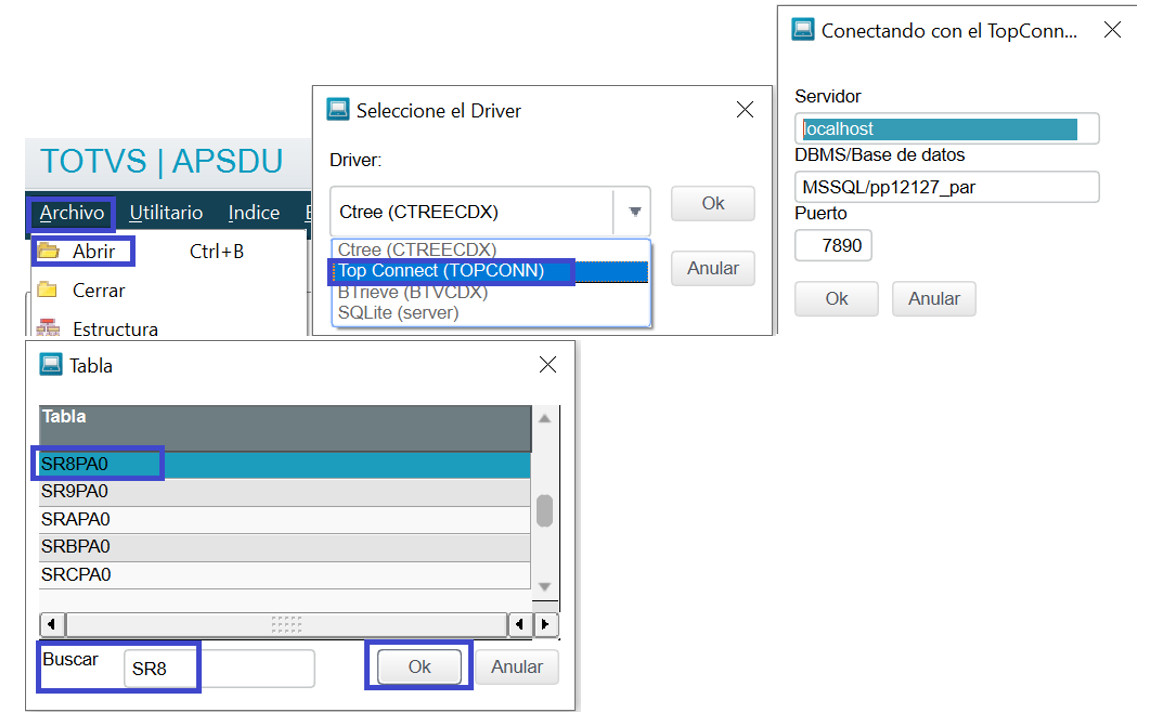Click the Tabla column header
Screen dimensions: 1153x723
pos(285,428)
